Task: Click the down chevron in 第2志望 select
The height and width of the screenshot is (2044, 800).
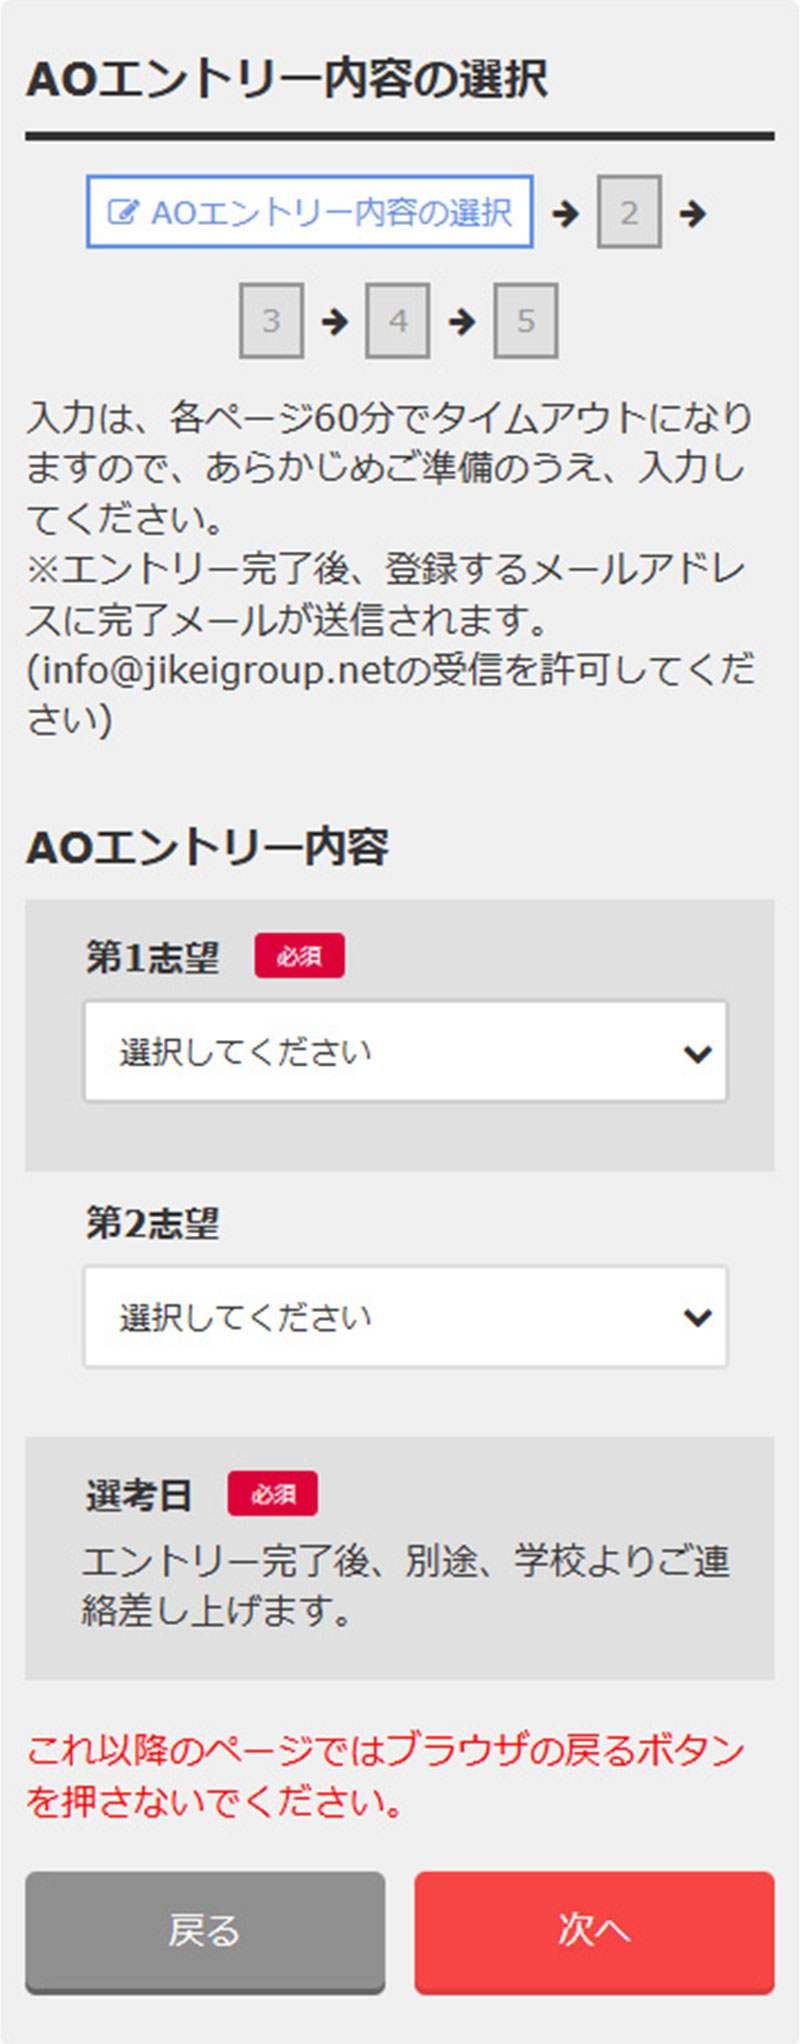Action: (697, 1317)
